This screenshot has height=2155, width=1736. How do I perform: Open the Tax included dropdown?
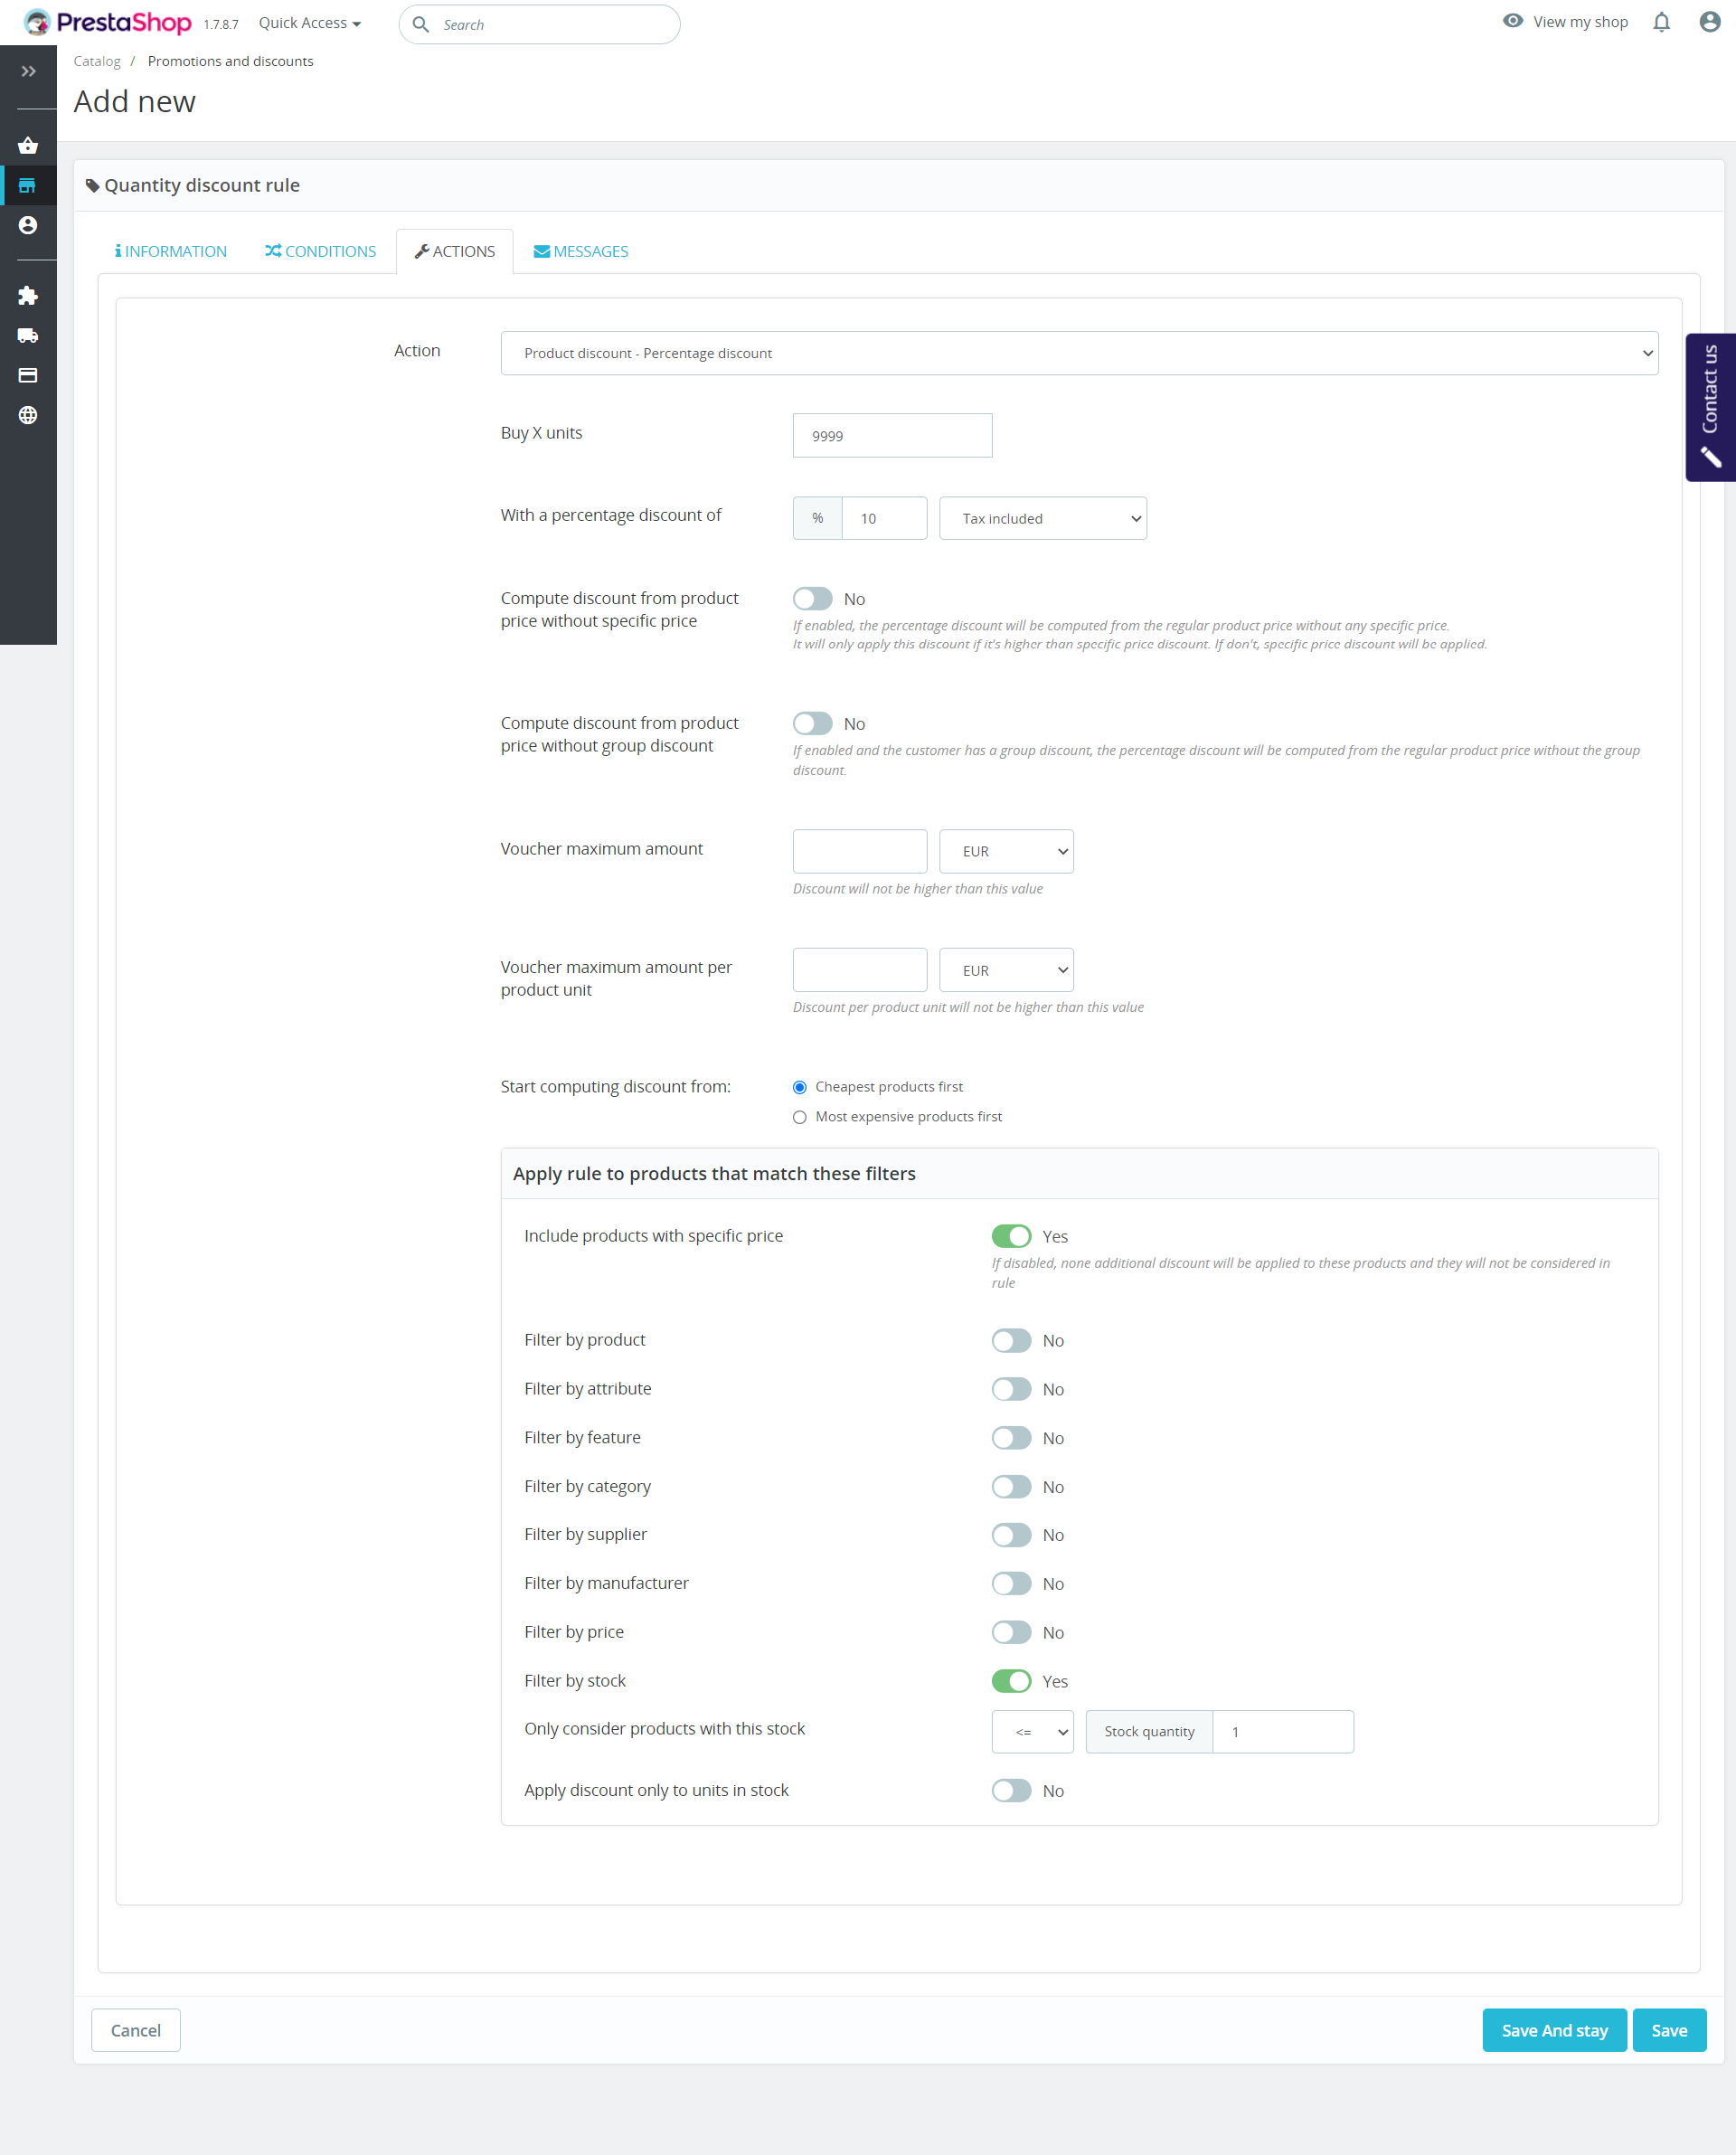click(1042, 518)
